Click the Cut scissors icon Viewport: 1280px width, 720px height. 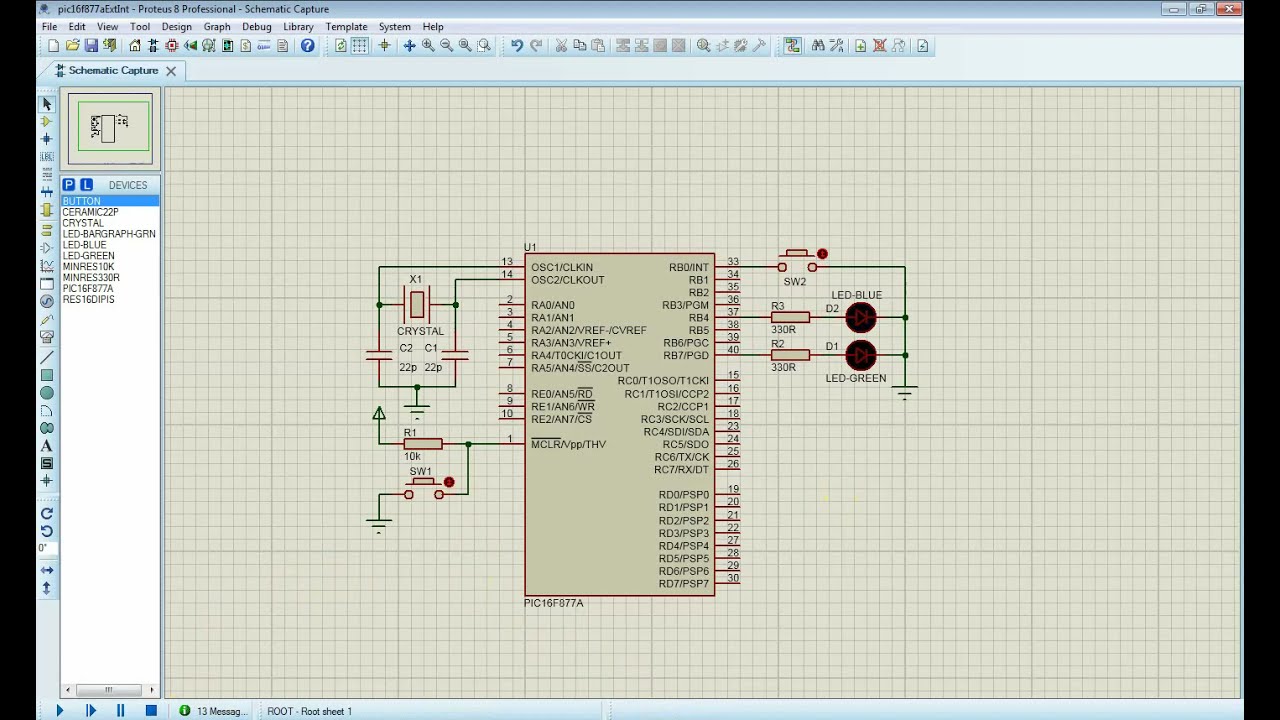click(561, 46)
